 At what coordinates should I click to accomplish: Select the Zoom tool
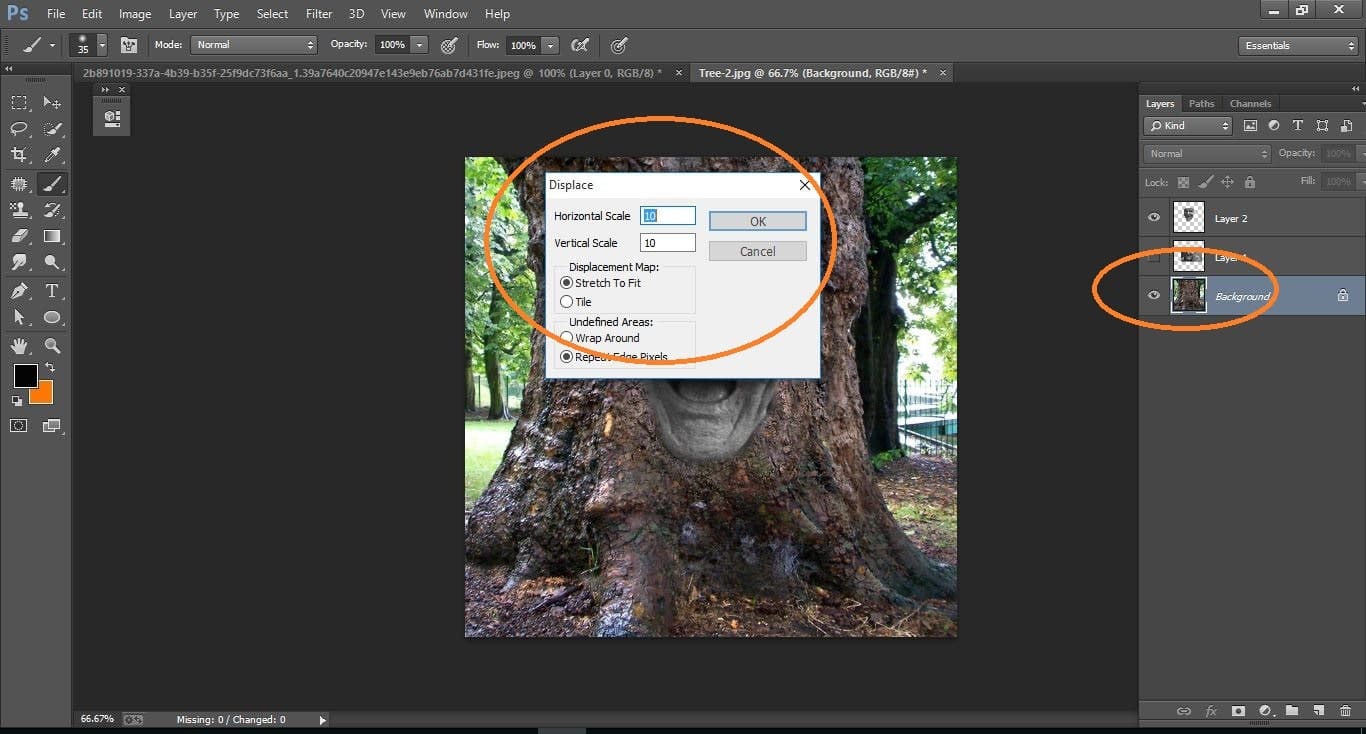[52, 345]
